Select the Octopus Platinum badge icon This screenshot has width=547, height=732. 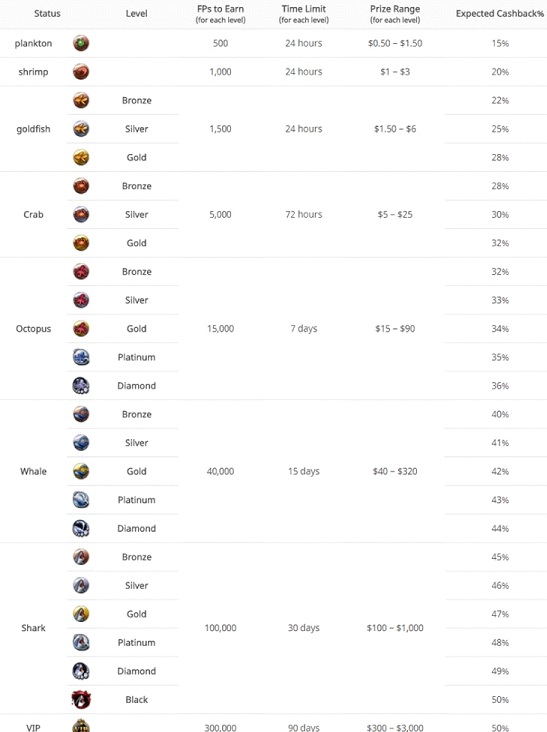(81, 357)
